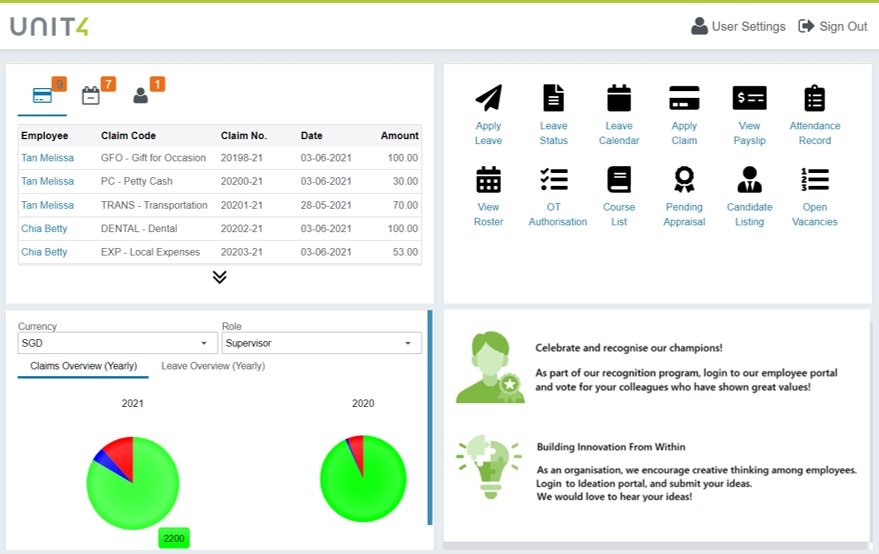Open Tan Melissa's GFO claim row link
This screenshot has height=554, width=879.
pos(48,158)
